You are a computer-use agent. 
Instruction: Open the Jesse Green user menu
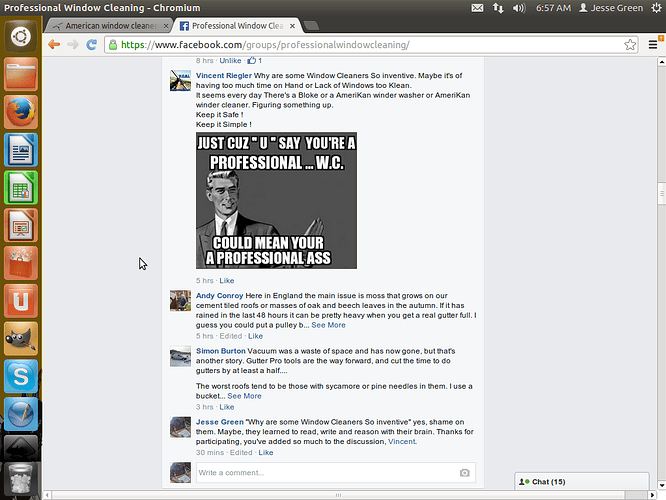(x=611, y=8)
